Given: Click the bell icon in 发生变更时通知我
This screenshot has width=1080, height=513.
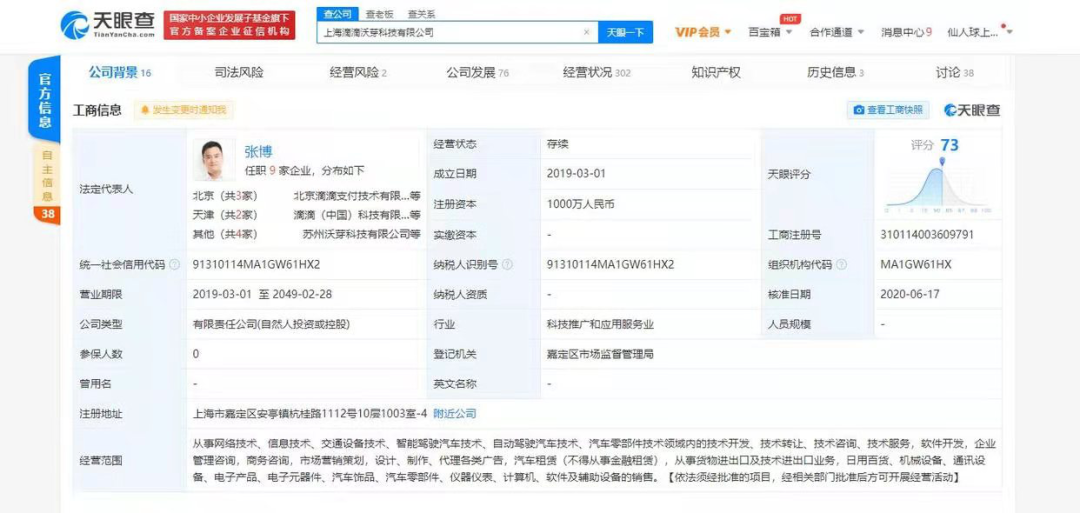Looking at the screenshot, I should (145, 109).
